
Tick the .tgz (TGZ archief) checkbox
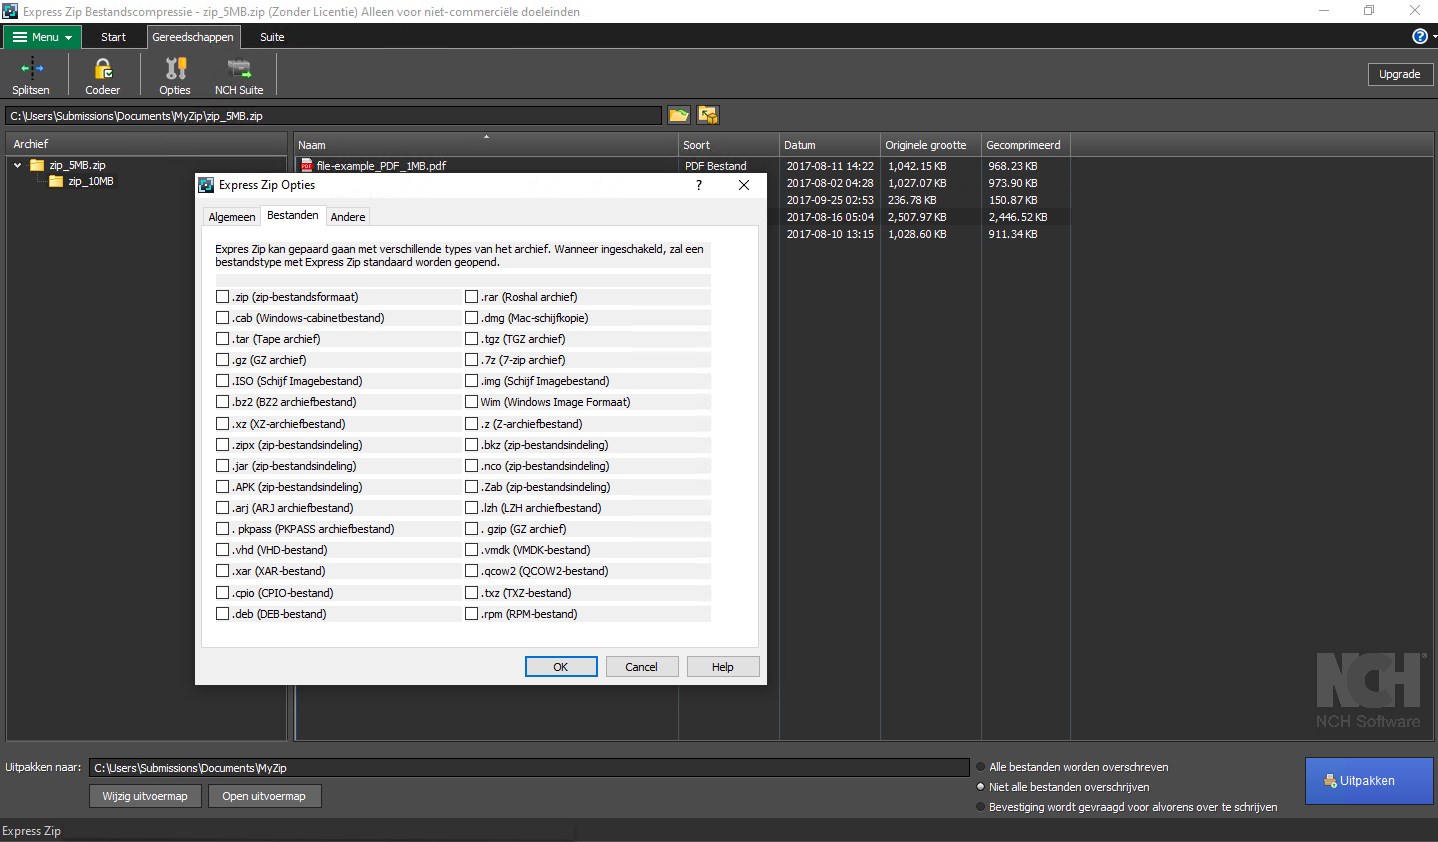point(472,339)
